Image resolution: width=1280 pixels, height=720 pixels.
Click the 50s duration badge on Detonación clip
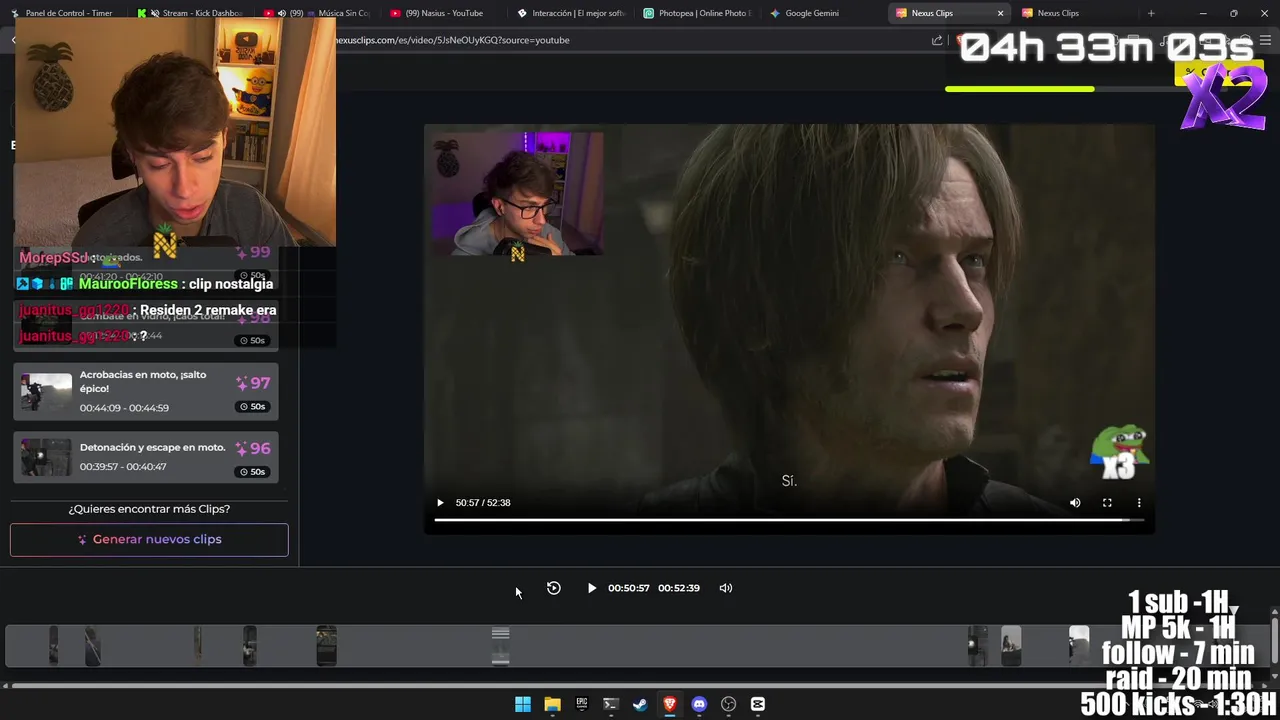(253, 472)
